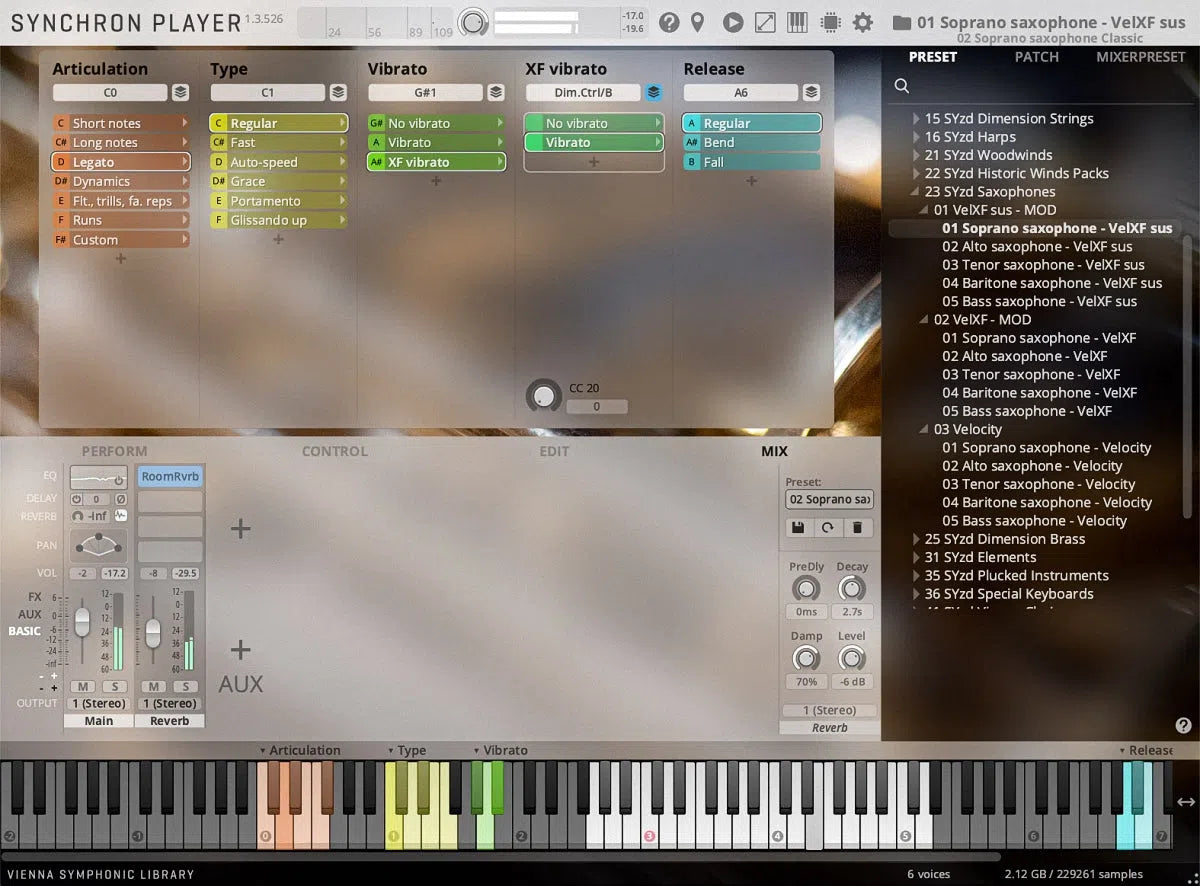Expand the 25 SYzd Dimension Brass folder
1200x886 pixels.
(x=916, y=539)
